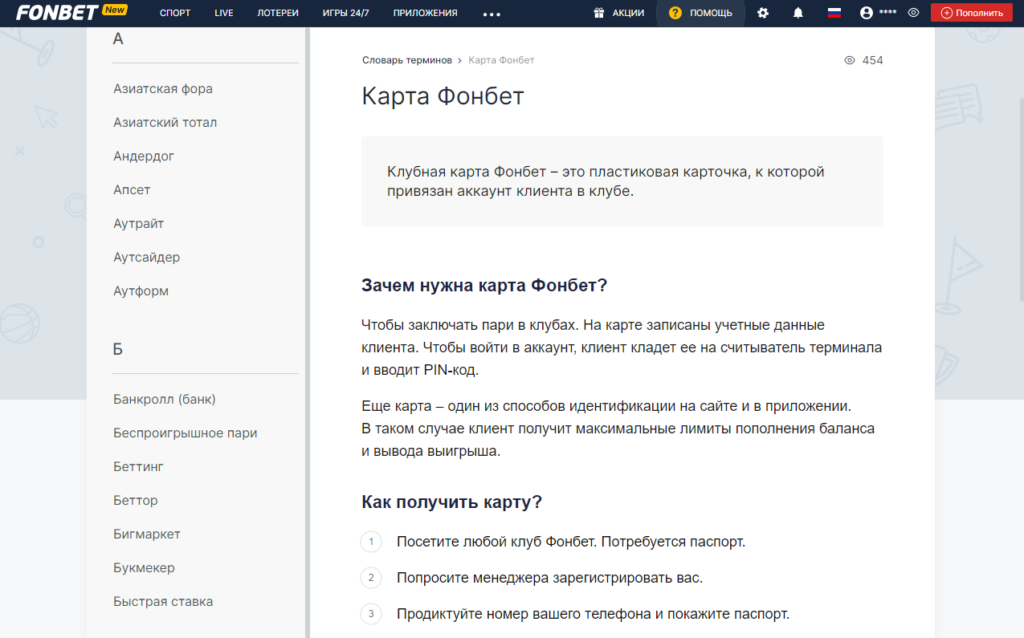Open the Банкролл (банк) term
1024x638 pixels.
click(x=165, y=399)
